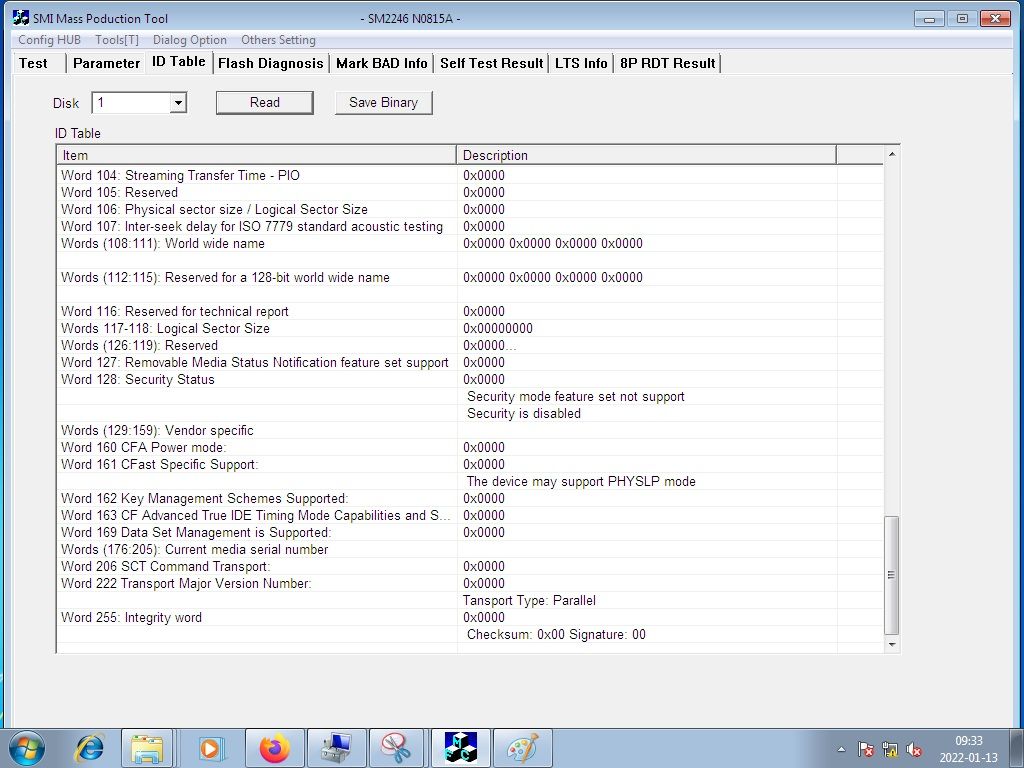The width and height of the screenshot is (1024, 768).
Task: Select row Words (126:119): Reserved
Action: (470, 345)
